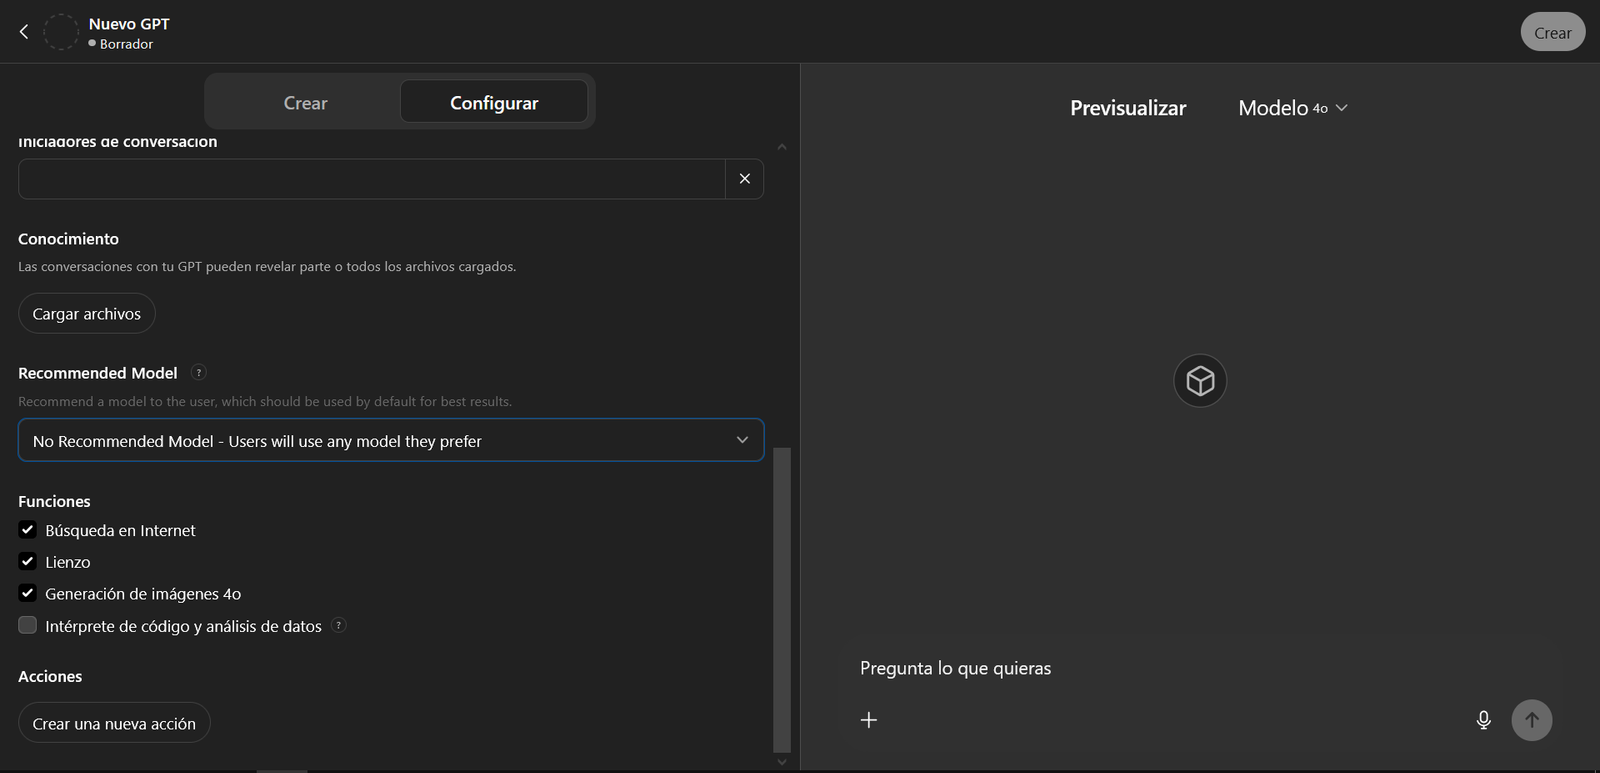The height and width of the screenshot is (773, 1600).
Task: Click the configuration panel scrollbar thumb
Action: 782,600
